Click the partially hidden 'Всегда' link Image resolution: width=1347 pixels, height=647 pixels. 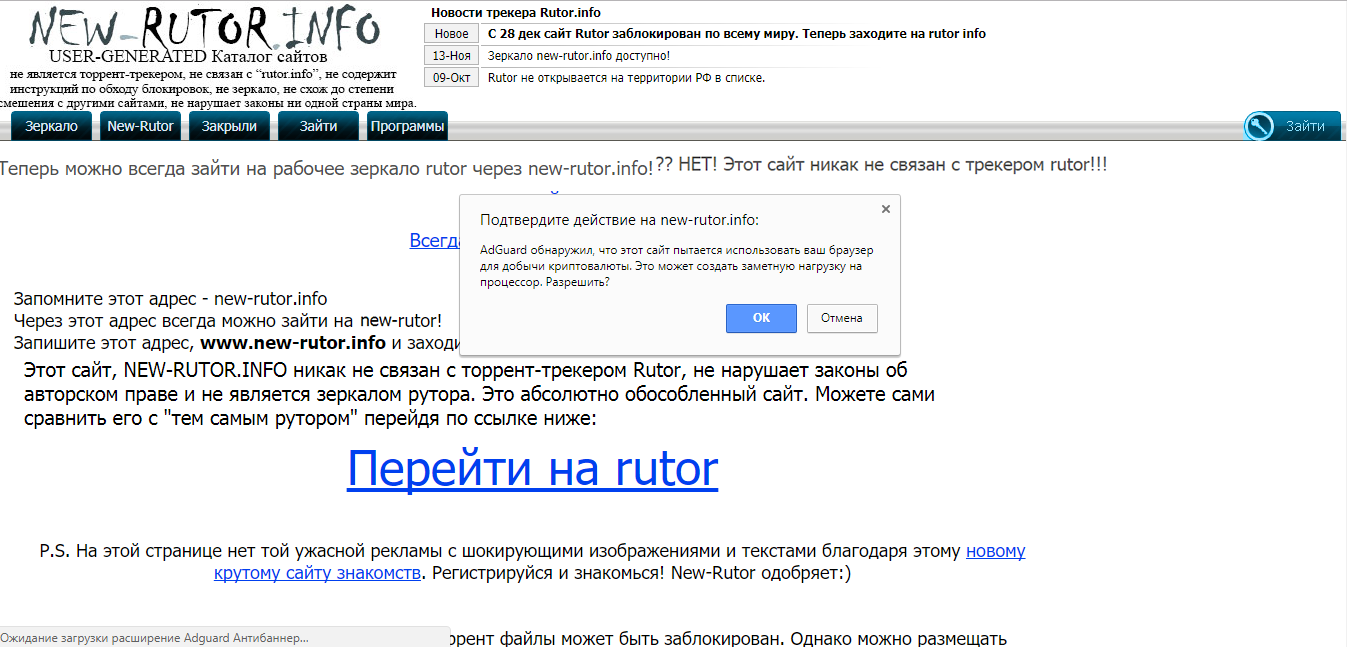pos(434,240)
